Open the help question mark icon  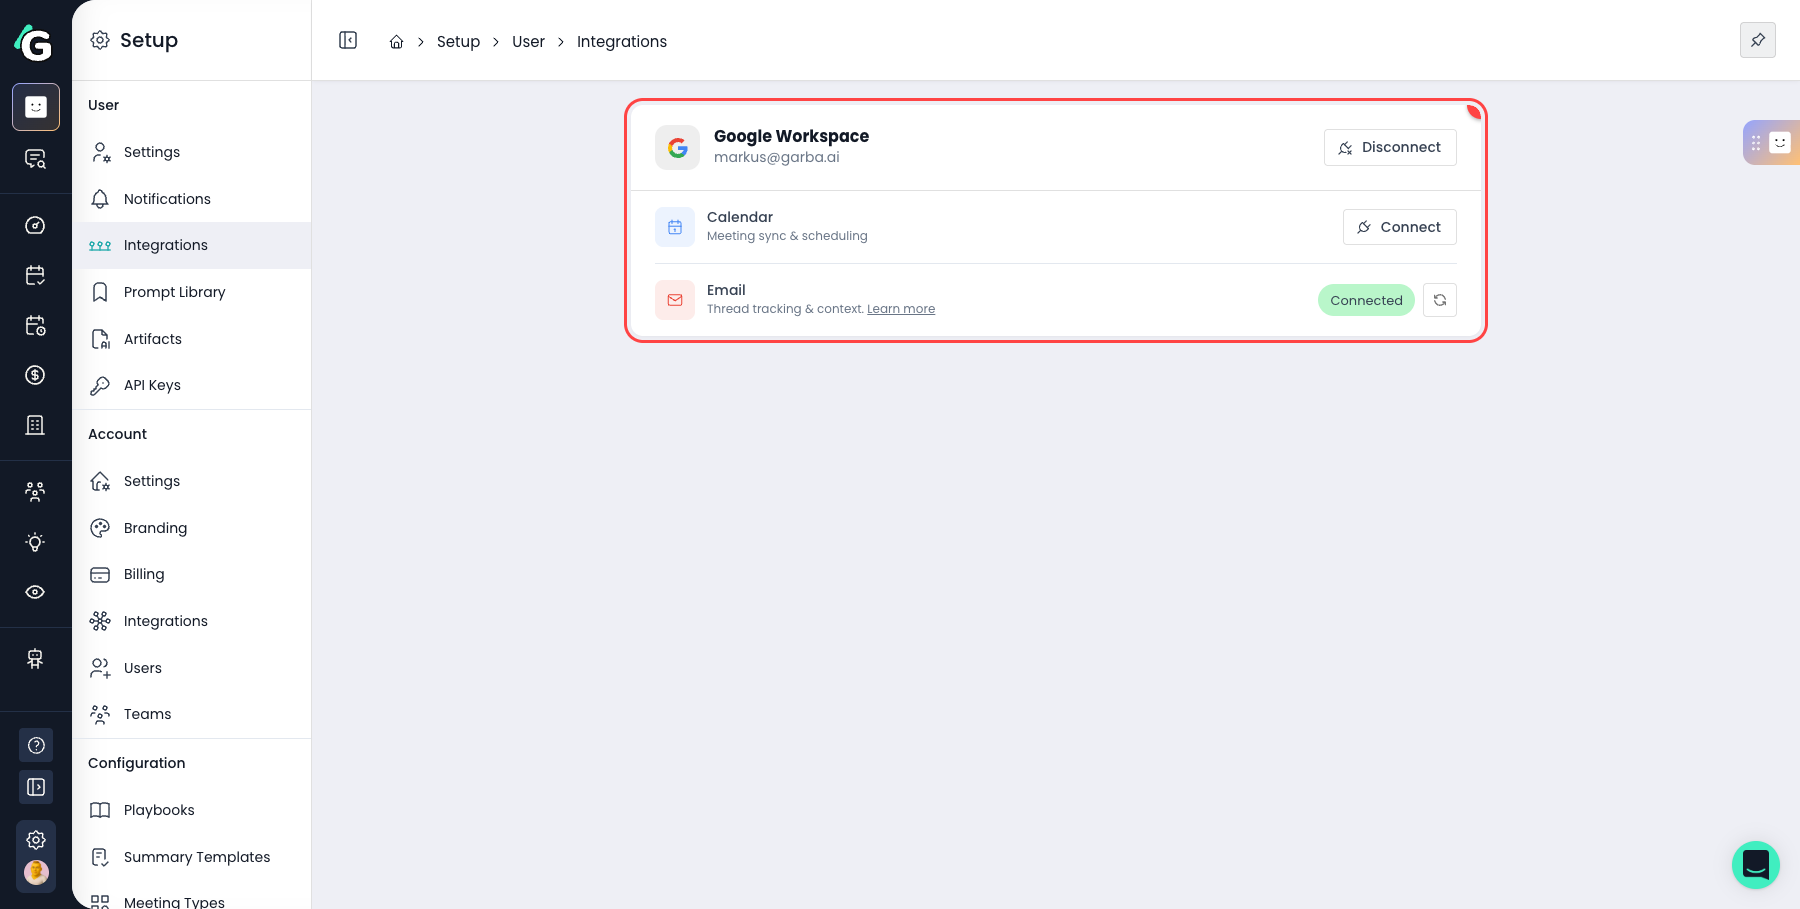click(36, 745)
